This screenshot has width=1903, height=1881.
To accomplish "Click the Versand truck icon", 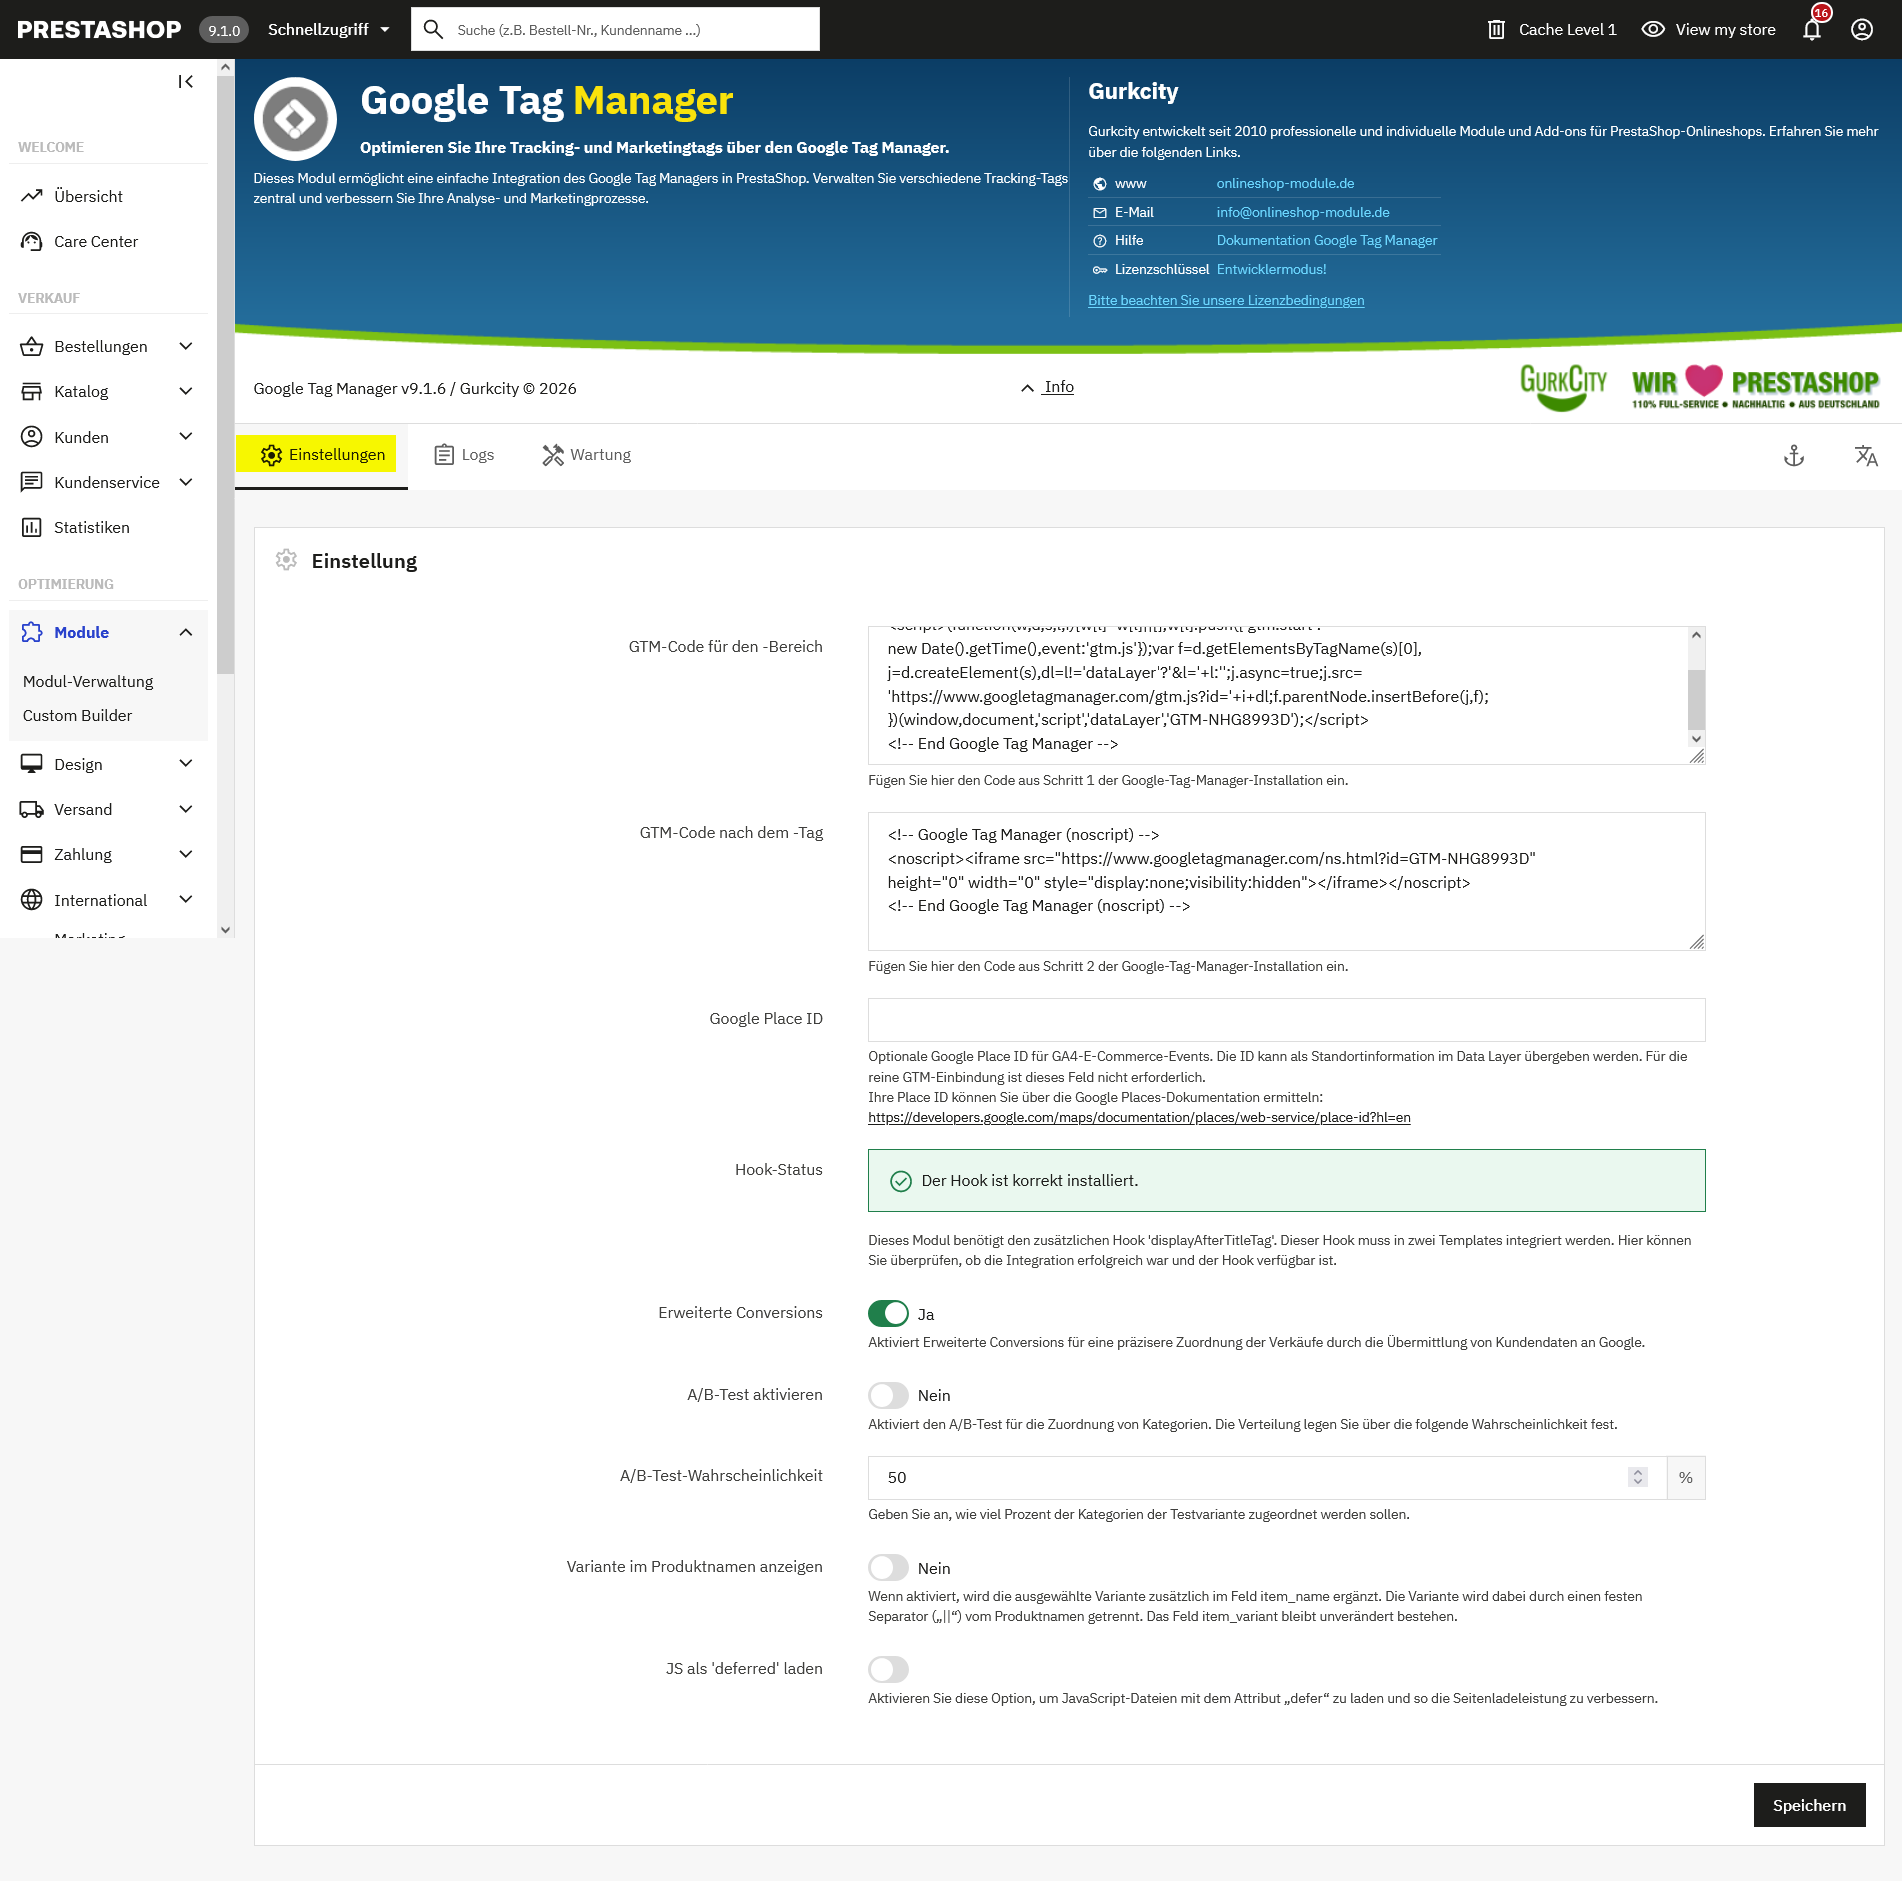I will (x=32, y=809).
